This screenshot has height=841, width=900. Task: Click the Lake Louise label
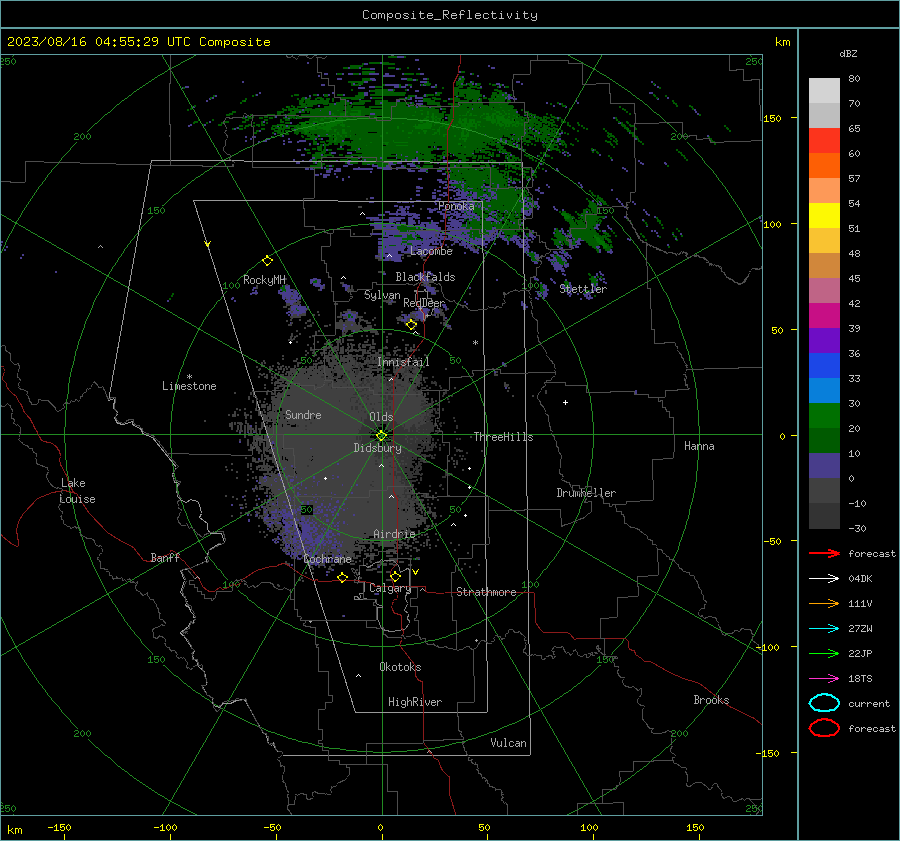77,491
